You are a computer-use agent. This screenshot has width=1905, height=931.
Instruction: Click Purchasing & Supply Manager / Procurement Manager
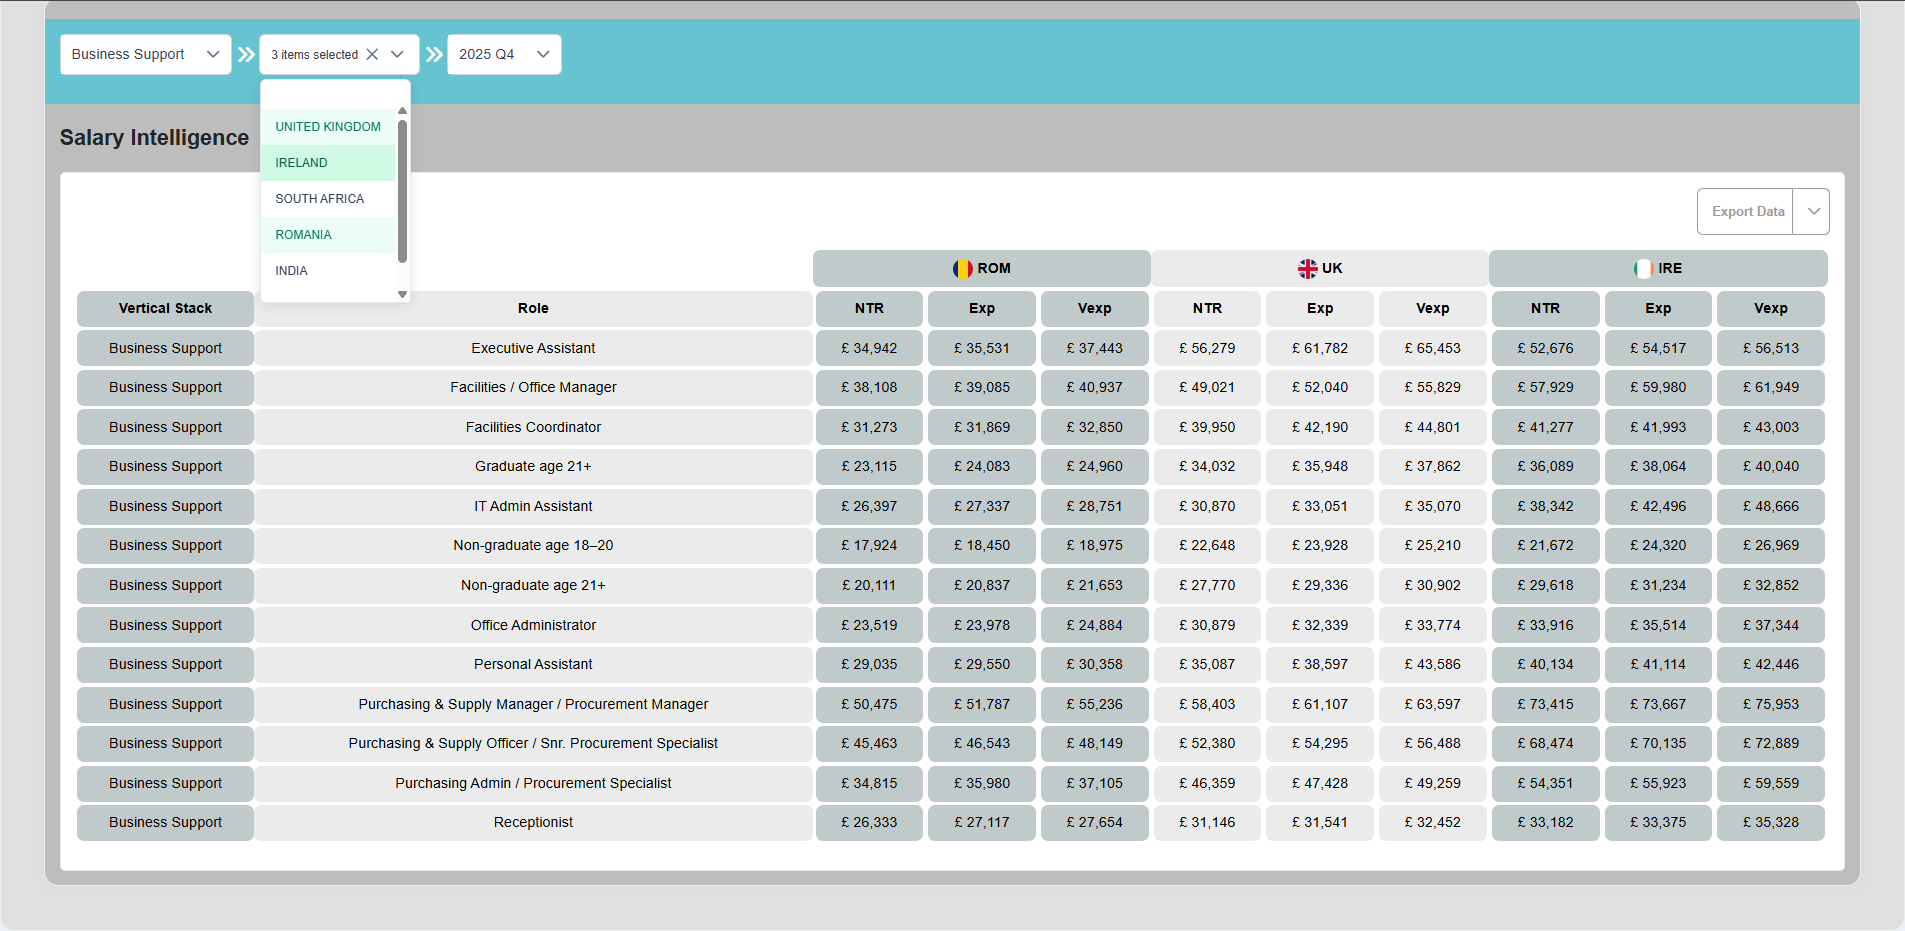pyautogui.click(x=533, y=705)
